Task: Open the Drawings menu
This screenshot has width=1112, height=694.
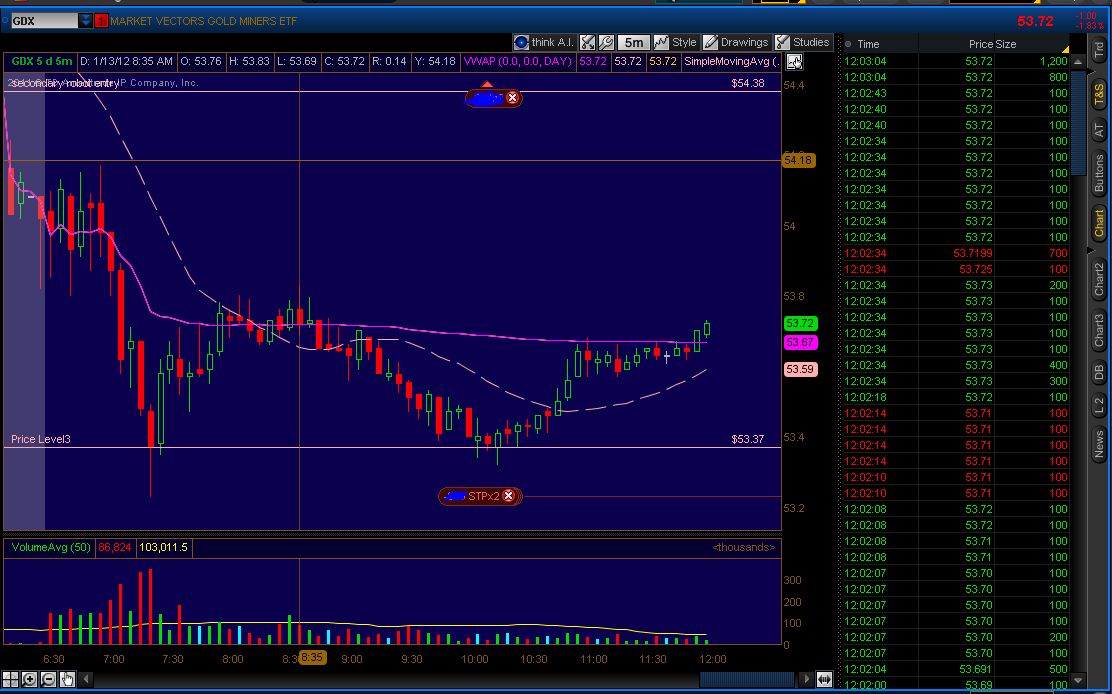Action: pyautogui.click(x=736, y=42)
